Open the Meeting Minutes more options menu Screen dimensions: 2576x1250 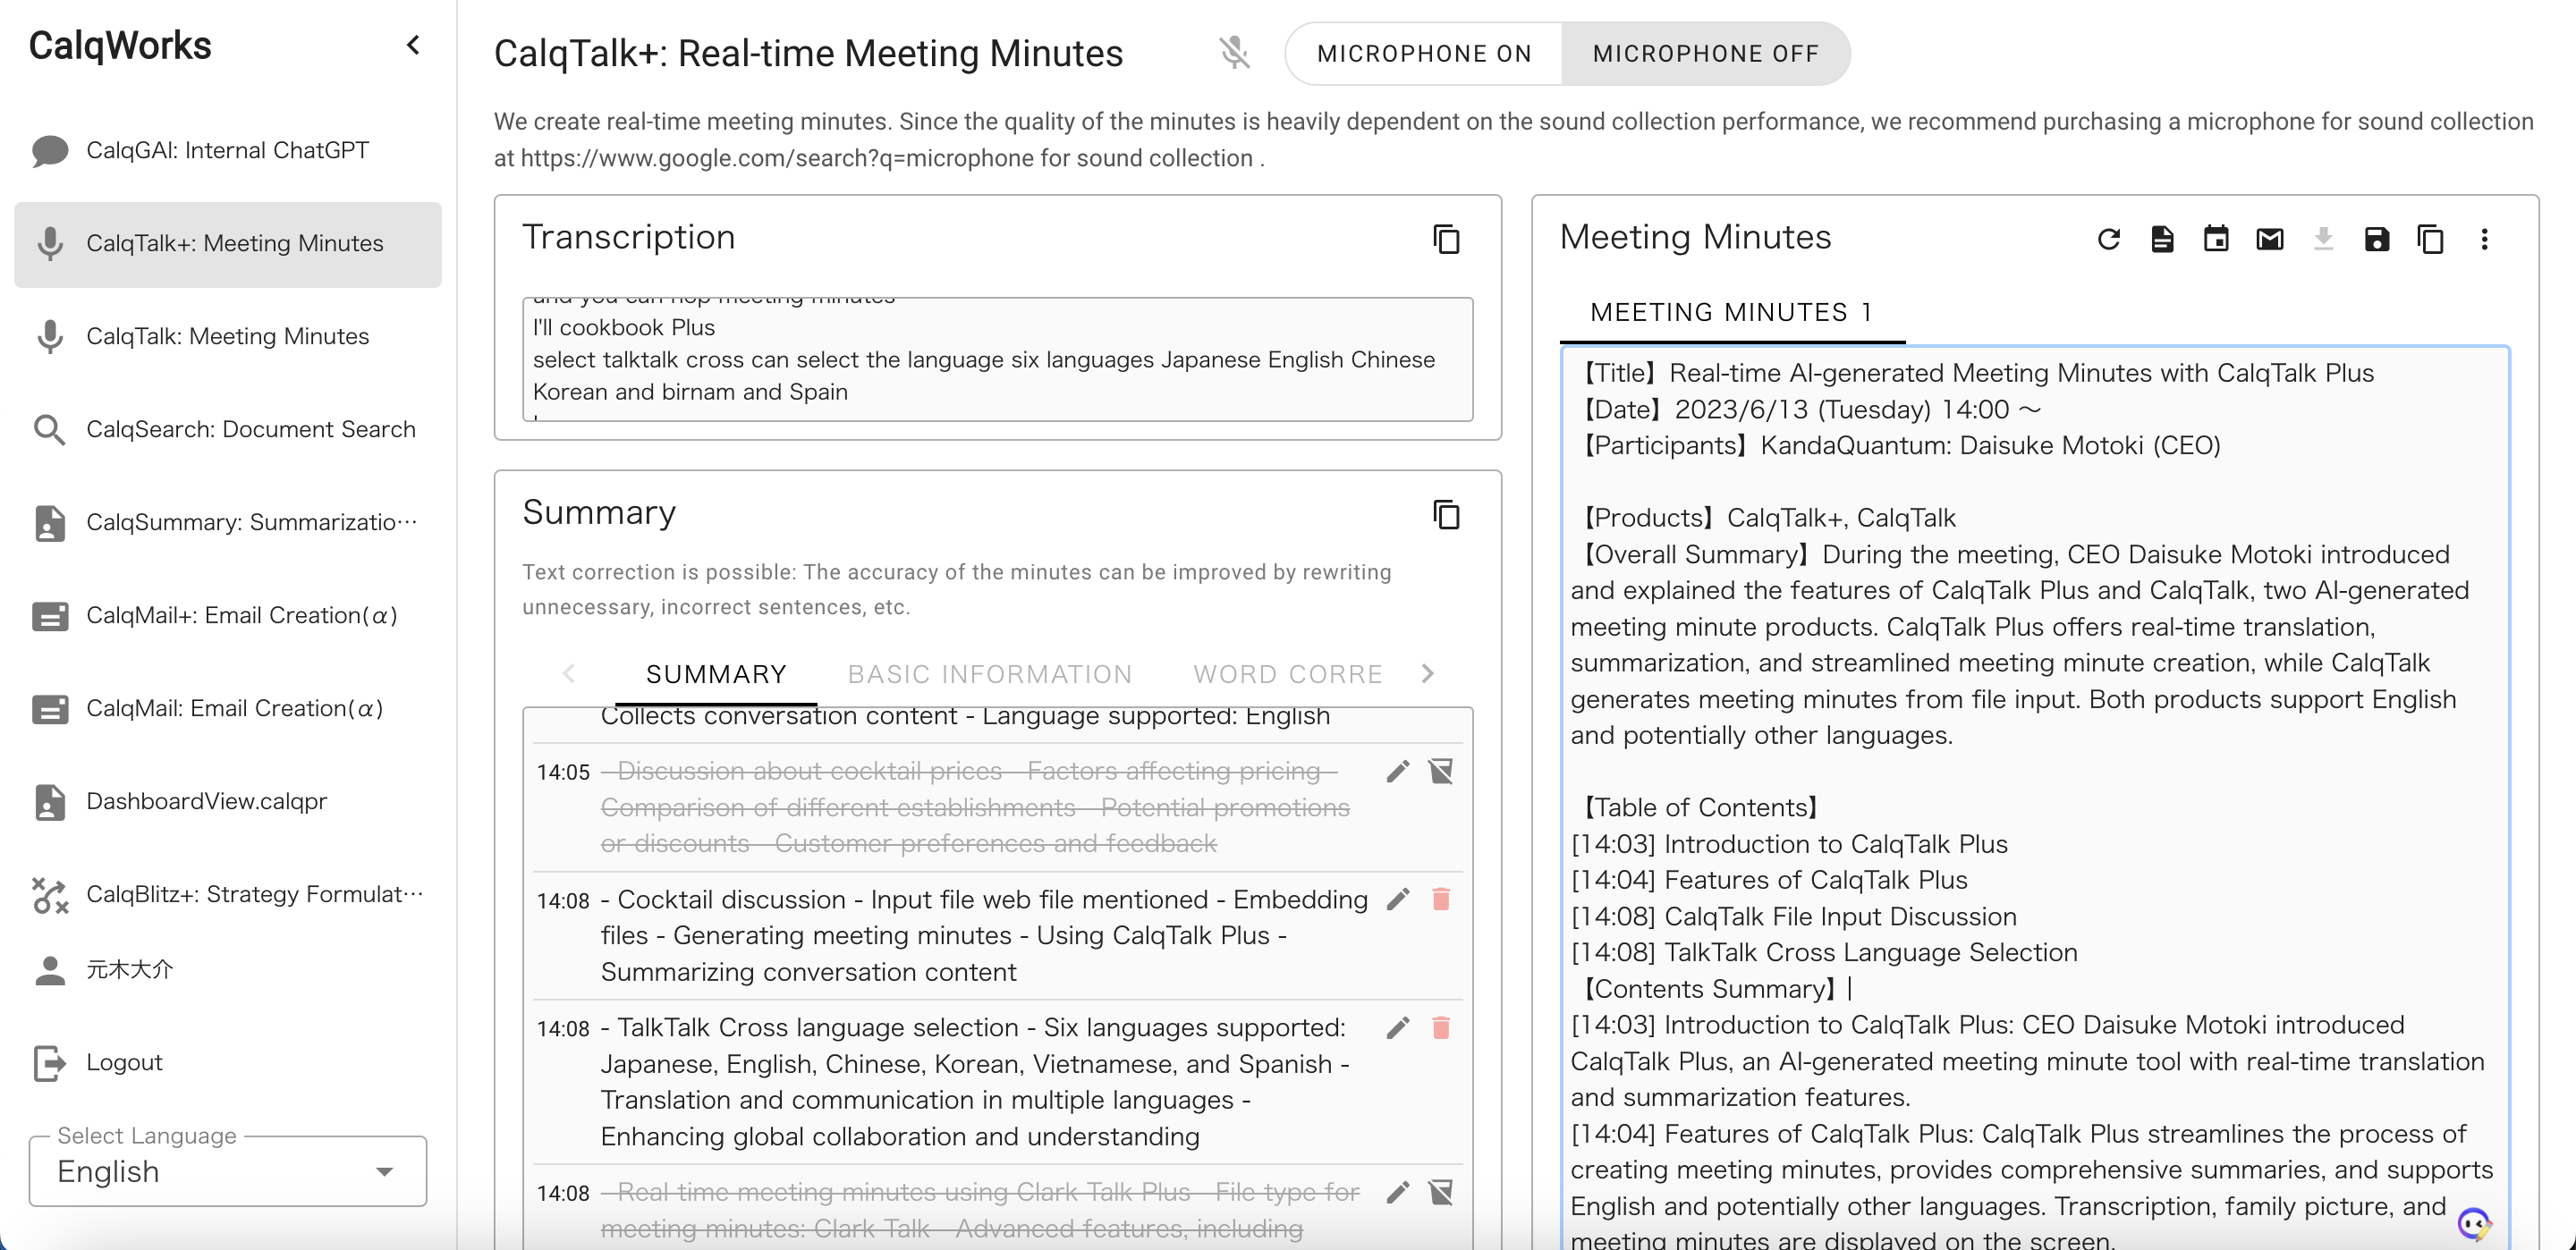2484,239
